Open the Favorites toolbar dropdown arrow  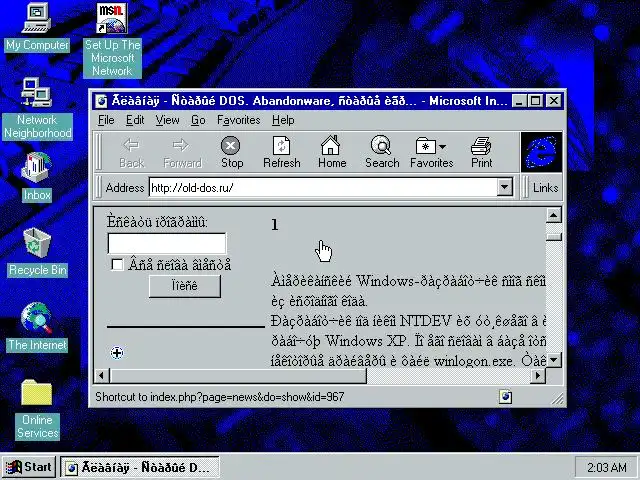coord(442,146)
